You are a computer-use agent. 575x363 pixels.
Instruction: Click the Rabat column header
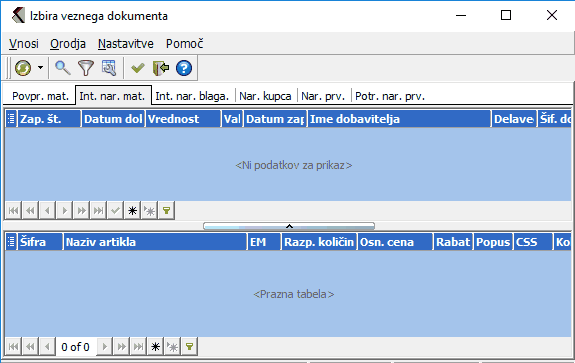tap(453, 242)
